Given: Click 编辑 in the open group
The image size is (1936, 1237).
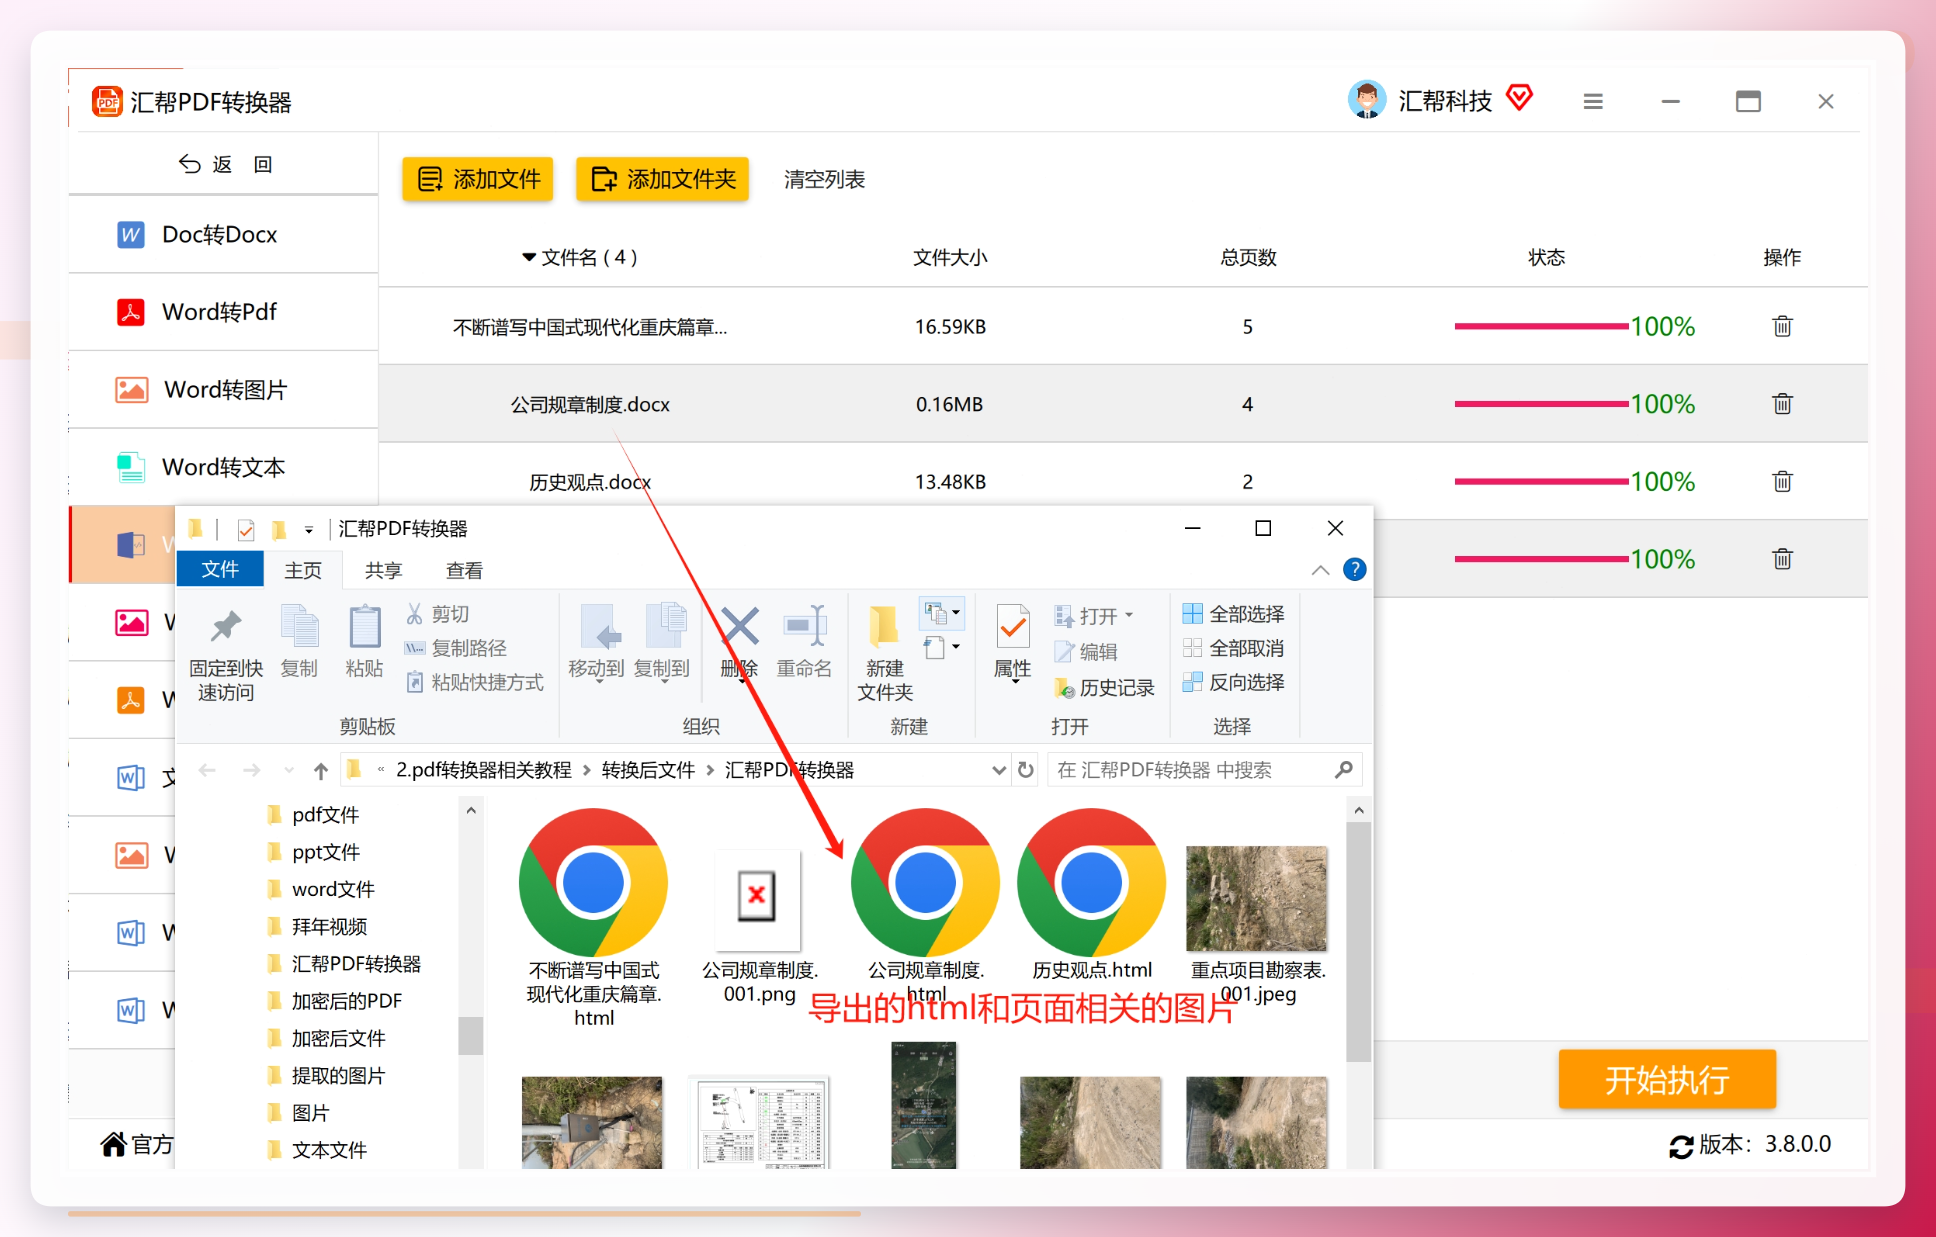Looking at the screenshot, I should coord(1086,652).
